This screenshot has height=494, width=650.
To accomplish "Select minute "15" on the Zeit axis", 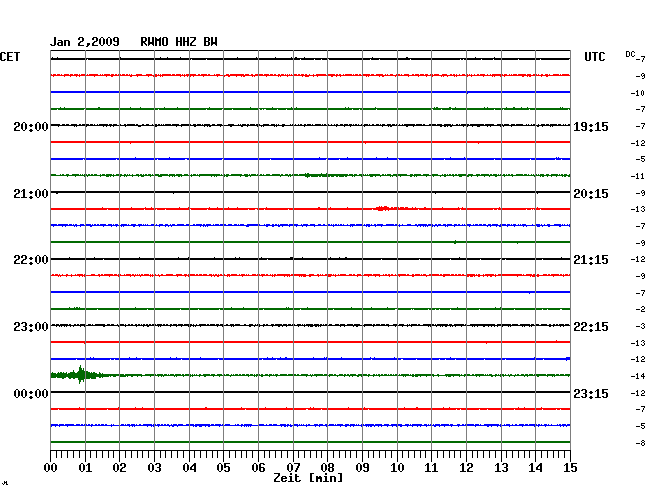I will (x=570, y=468).
